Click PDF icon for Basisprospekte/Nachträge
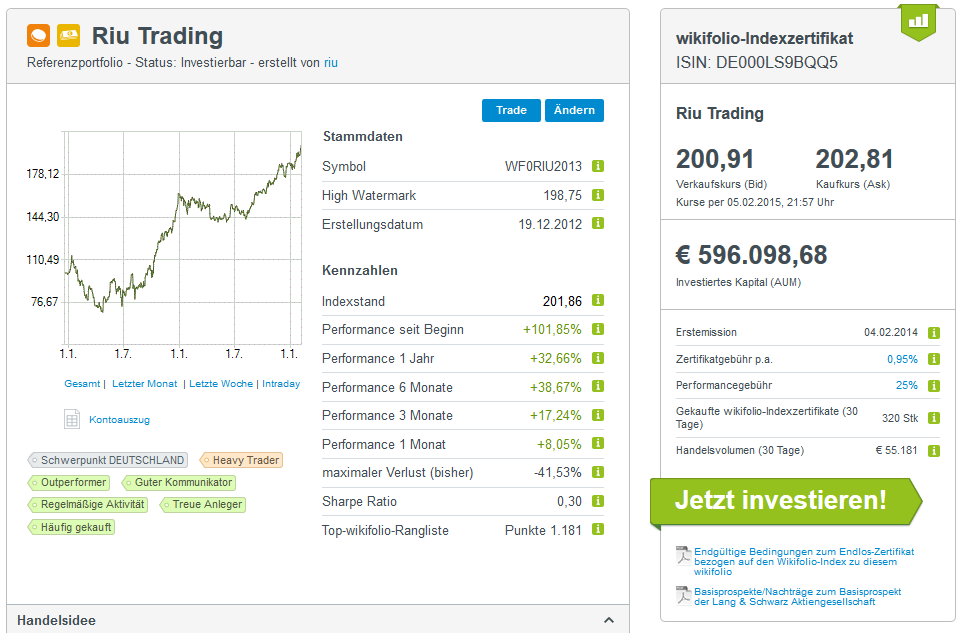The height and width of the screenshot is (633, 966). [x=683, y=595]
